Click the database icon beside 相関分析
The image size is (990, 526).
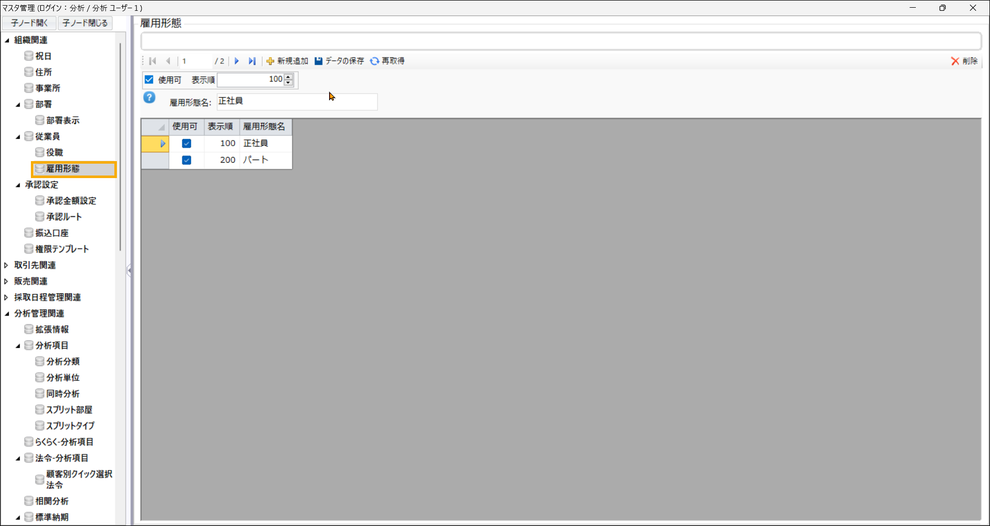28,501
